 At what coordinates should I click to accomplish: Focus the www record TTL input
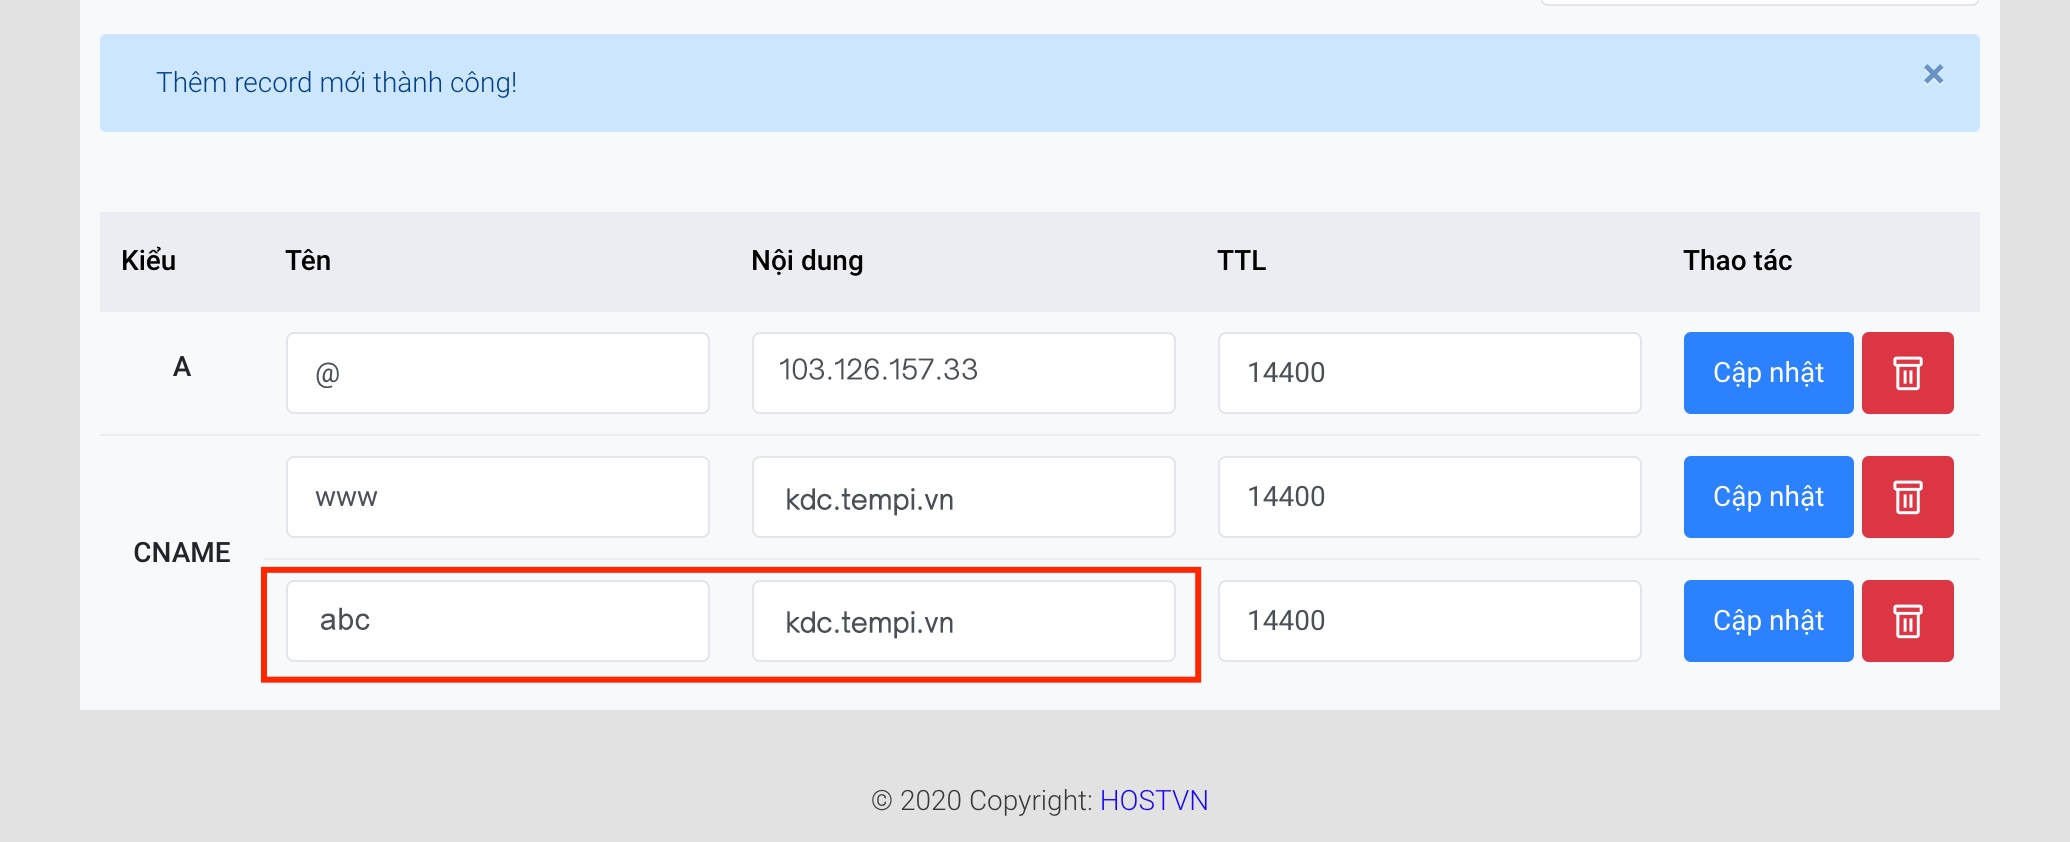1429,497
